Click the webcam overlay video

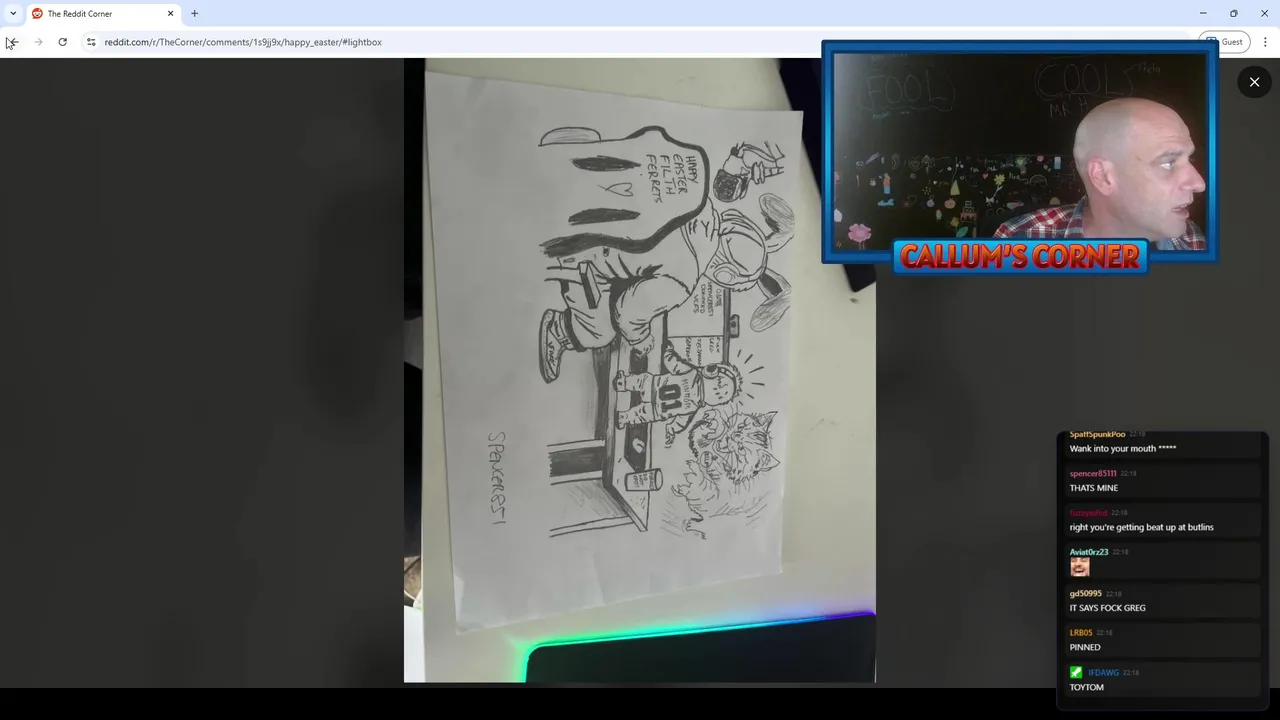(x=1020, y=151)
